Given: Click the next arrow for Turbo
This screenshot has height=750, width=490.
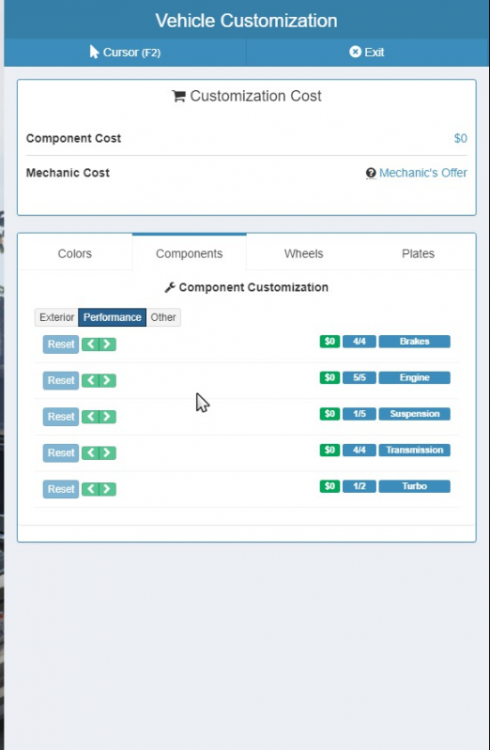Looking at the screenshot, I should (107, 489).
